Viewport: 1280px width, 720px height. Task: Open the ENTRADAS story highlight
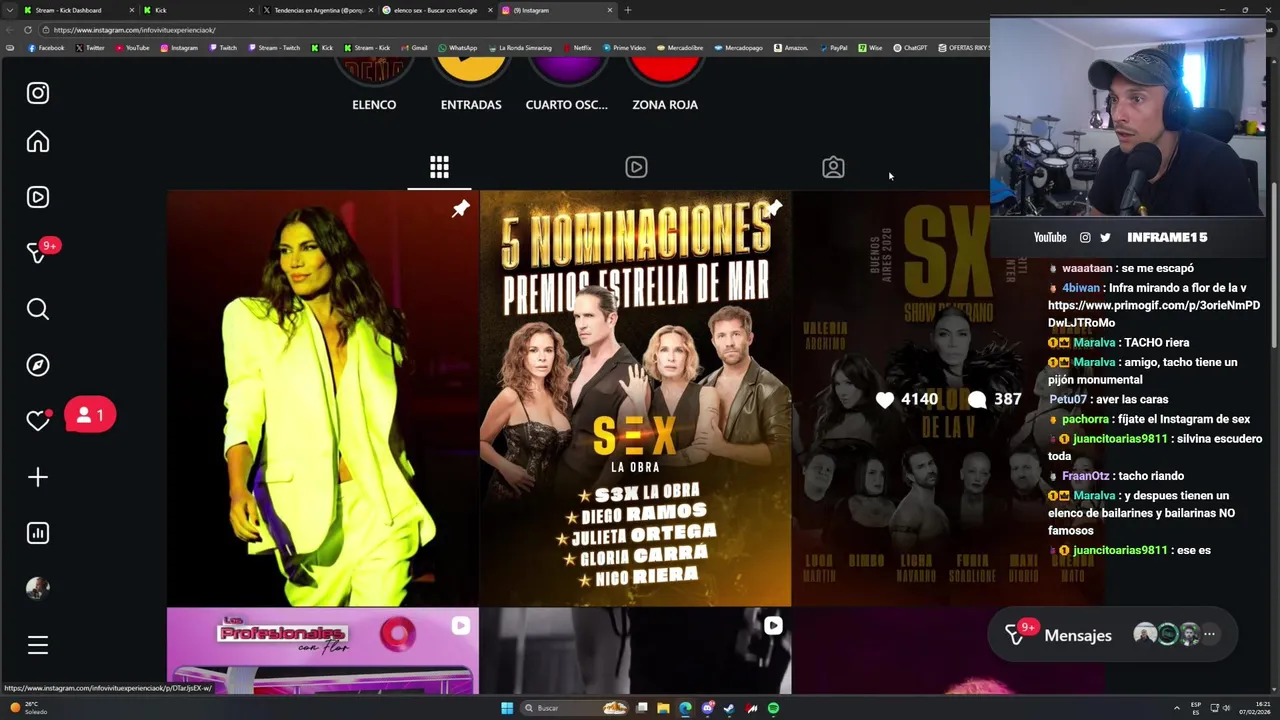pyautogui.click(x=471, y=85)
